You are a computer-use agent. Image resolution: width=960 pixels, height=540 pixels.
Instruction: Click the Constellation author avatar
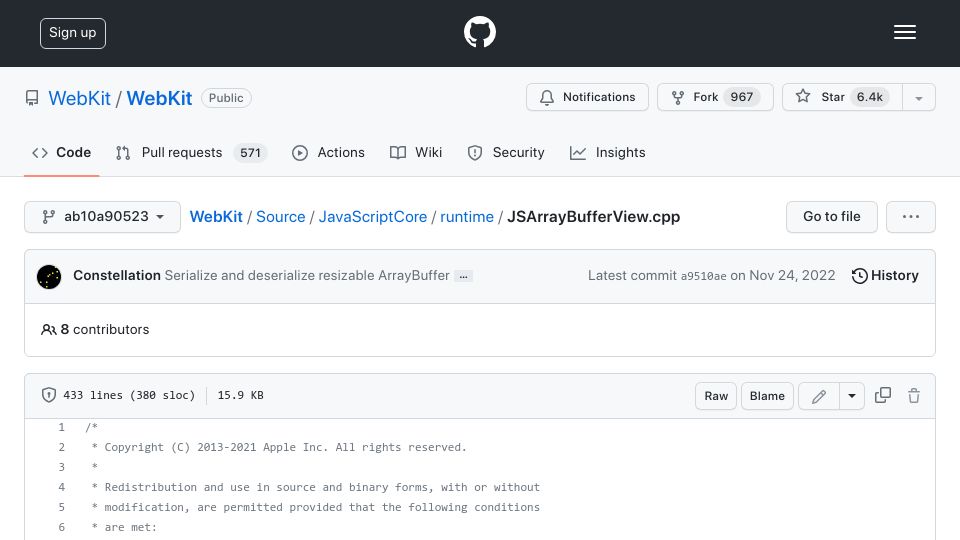point(49,277)
